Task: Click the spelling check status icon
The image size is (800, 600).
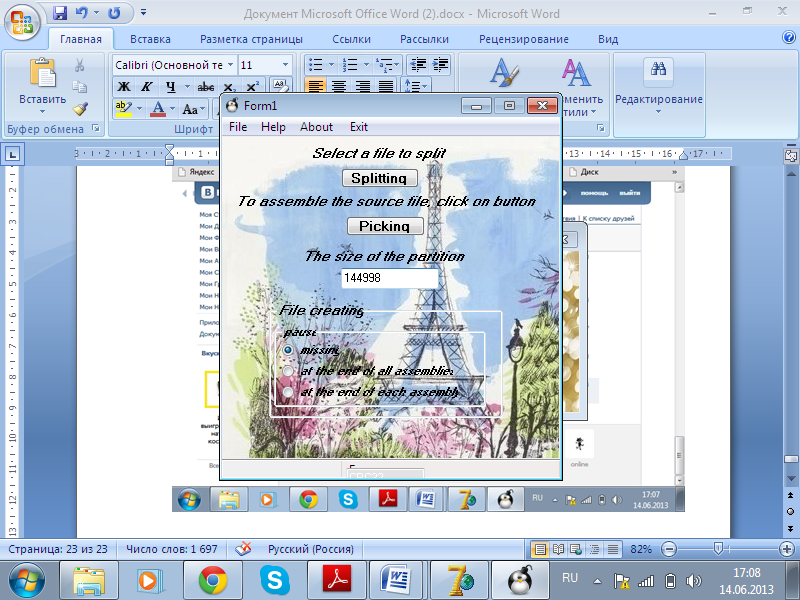Action: coord(243,549)
